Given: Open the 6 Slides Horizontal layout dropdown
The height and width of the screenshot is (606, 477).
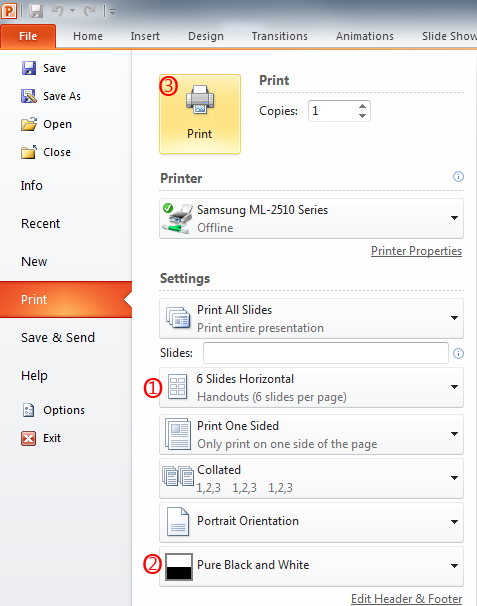Looking at the screenshot, I should pyautogui.click(x=311, y=388).
